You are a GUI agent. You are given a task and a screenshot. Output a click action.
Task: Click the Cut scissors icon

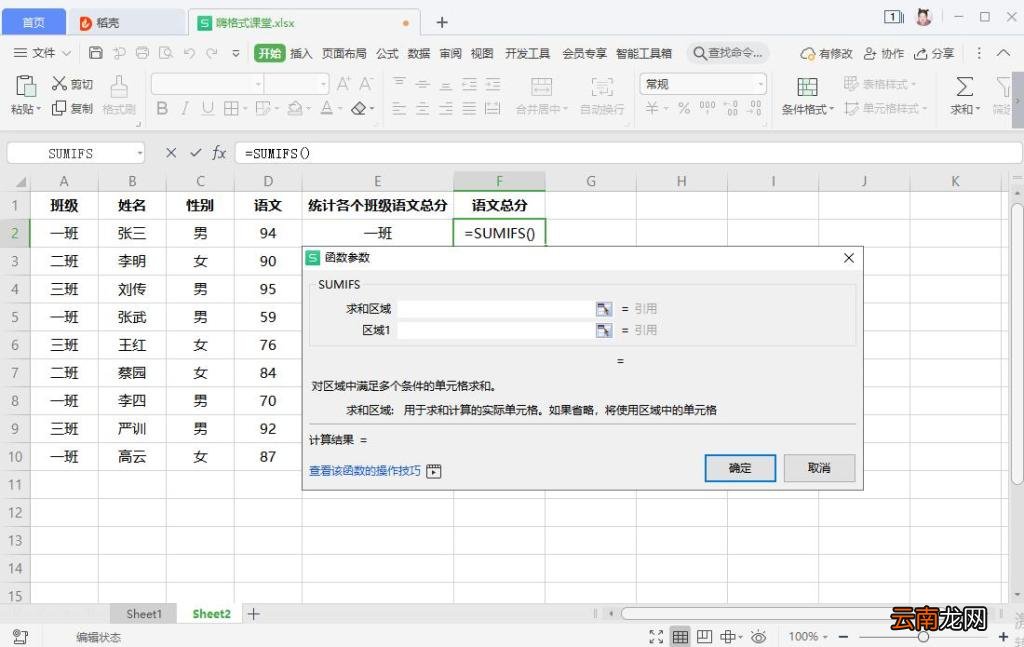tap(59, 84)
